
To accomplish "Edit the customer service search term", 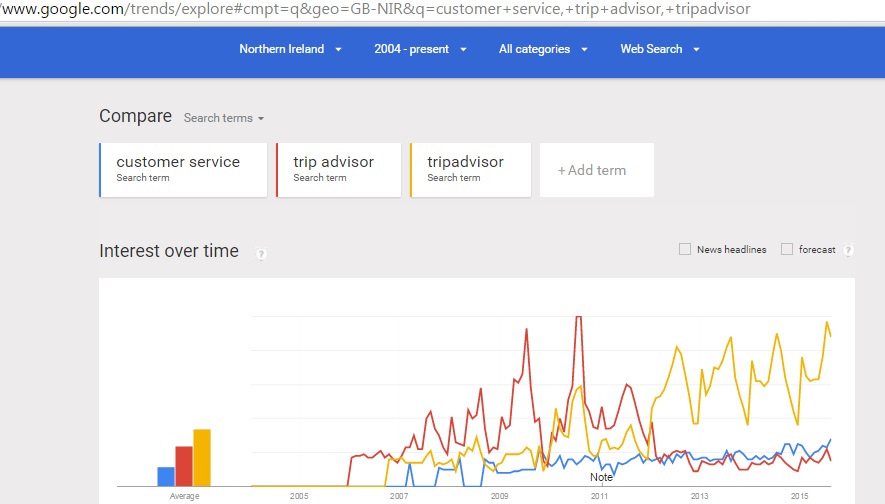I will 183,170.
